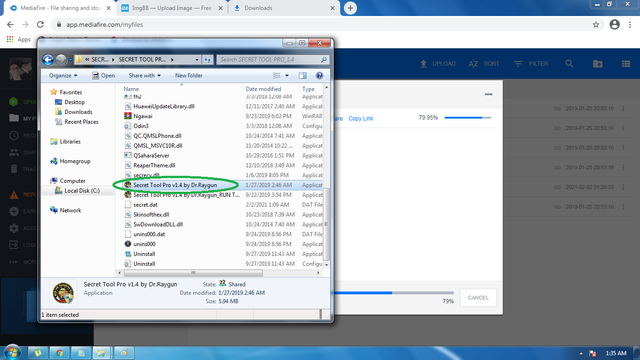Toggle the MediaFire list view icon

[626, 64]
